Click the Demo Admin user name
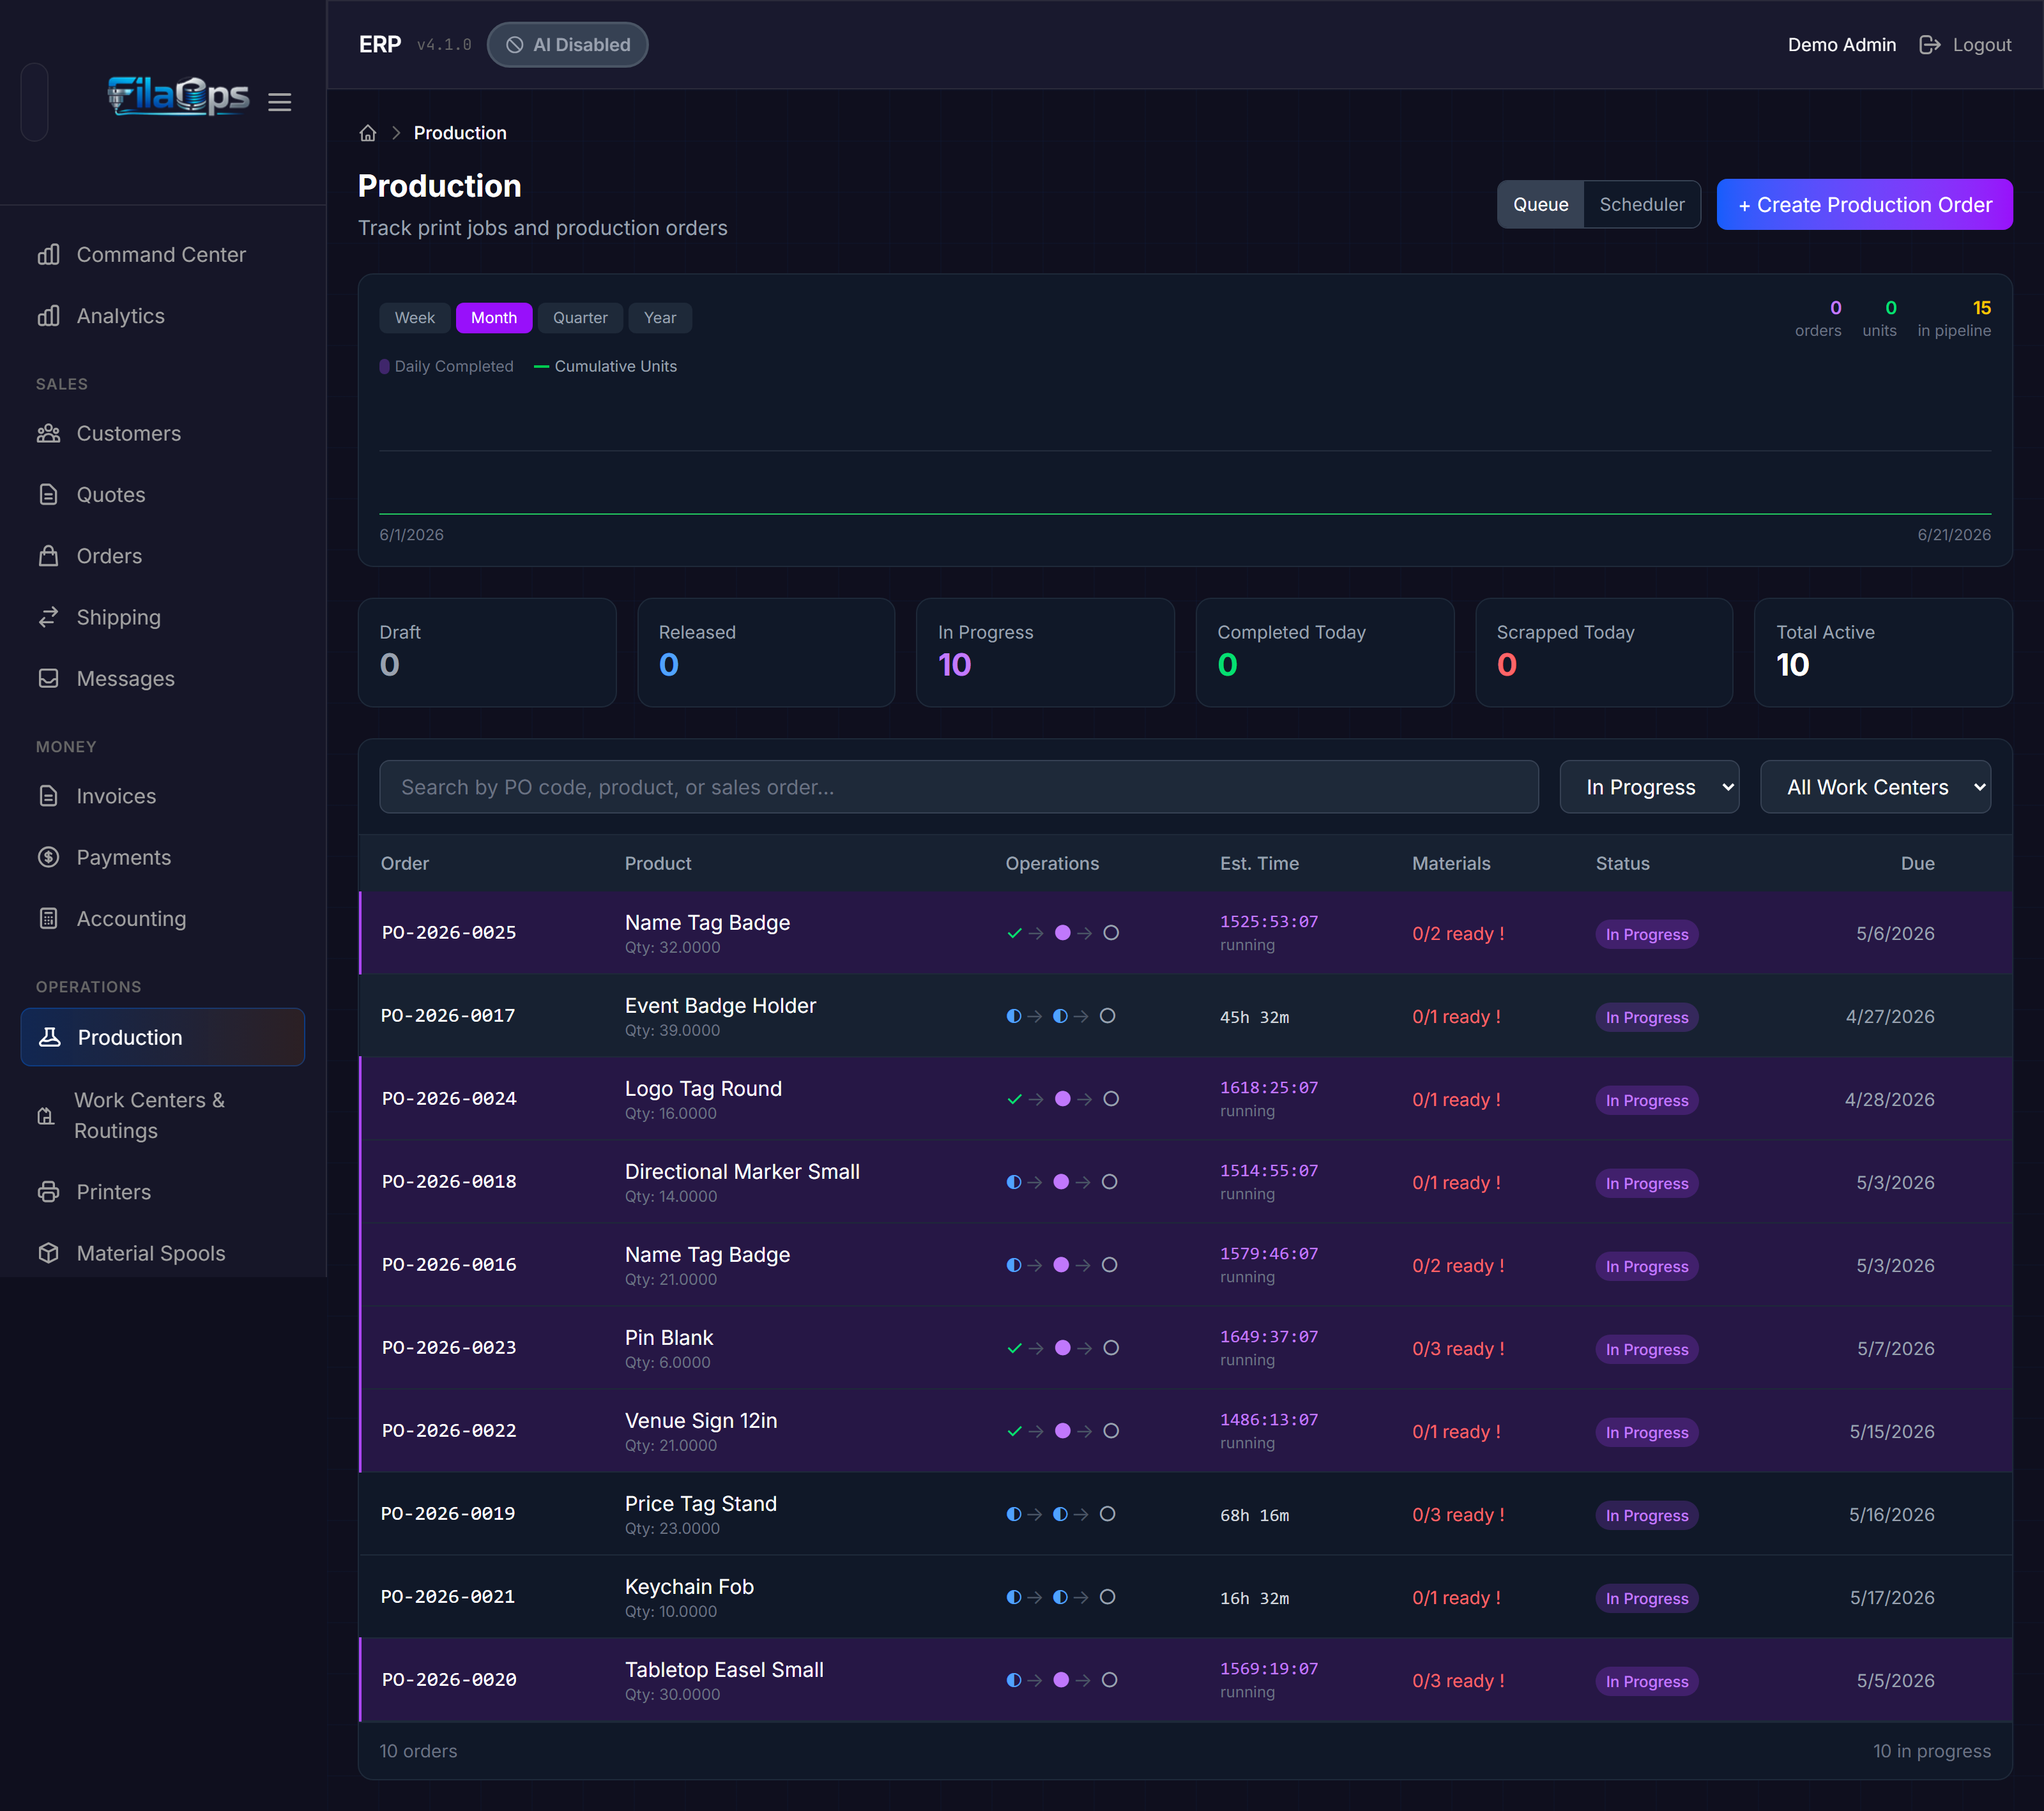Screen dimensions: 2044x1811 click(1841, 45)
